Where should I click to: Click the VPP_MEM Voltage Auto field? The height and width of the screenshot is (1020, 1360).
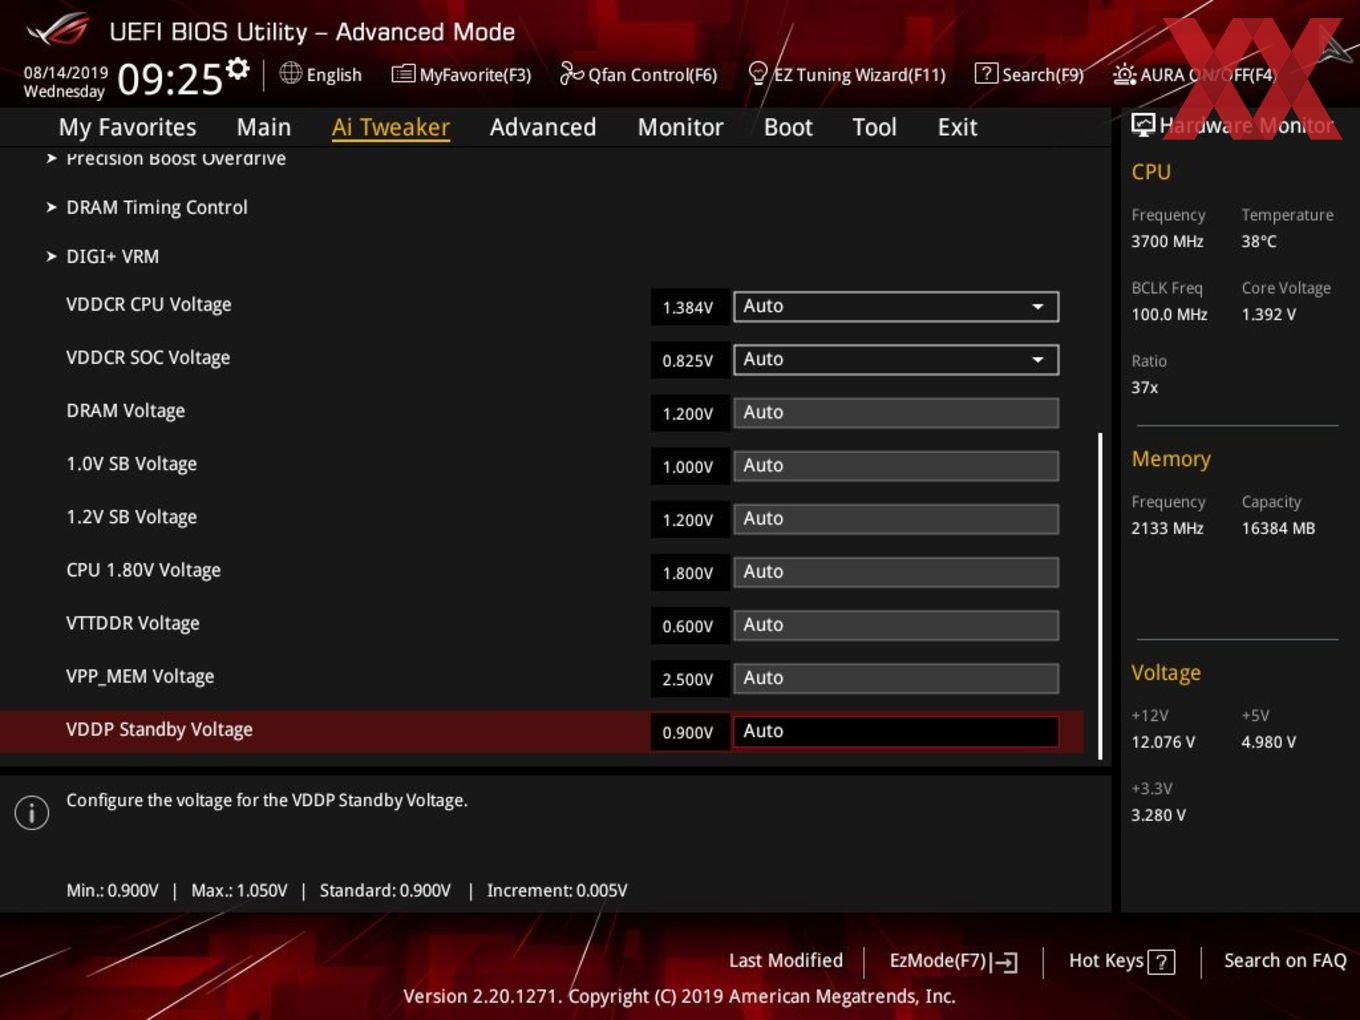pos(896,677)
